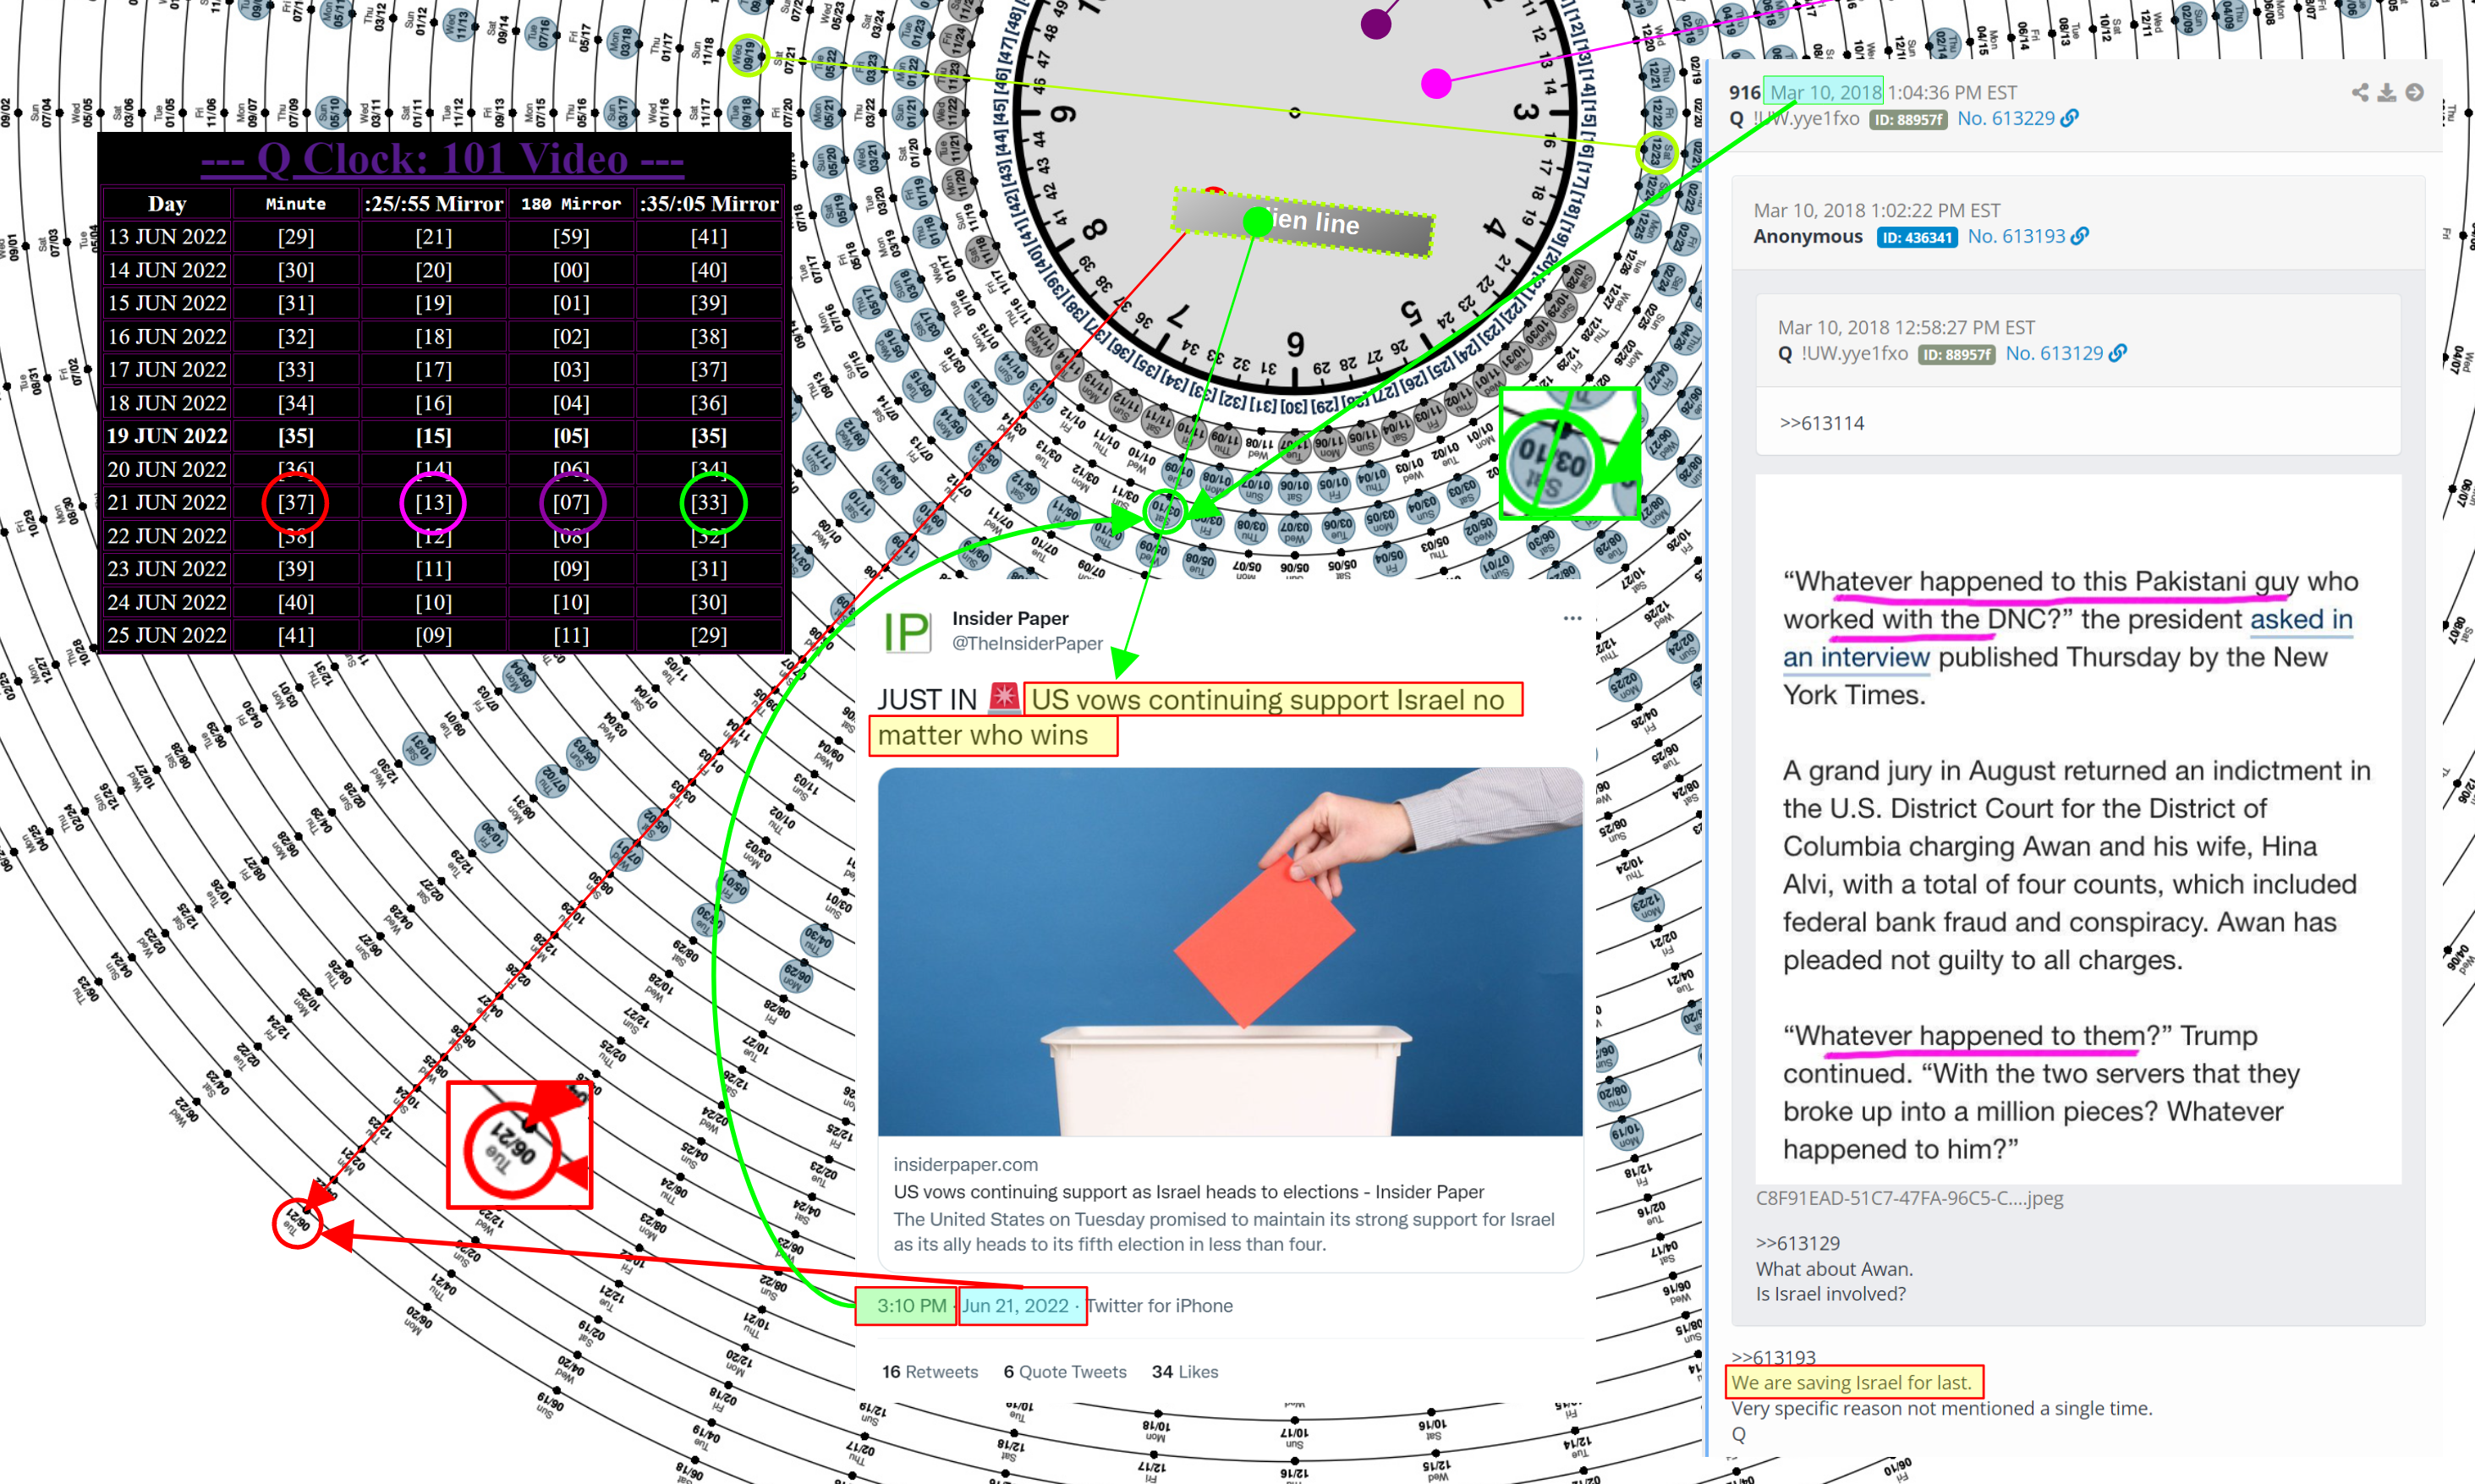Click the [37] minute cell for 21 JUN

(296, 502)
